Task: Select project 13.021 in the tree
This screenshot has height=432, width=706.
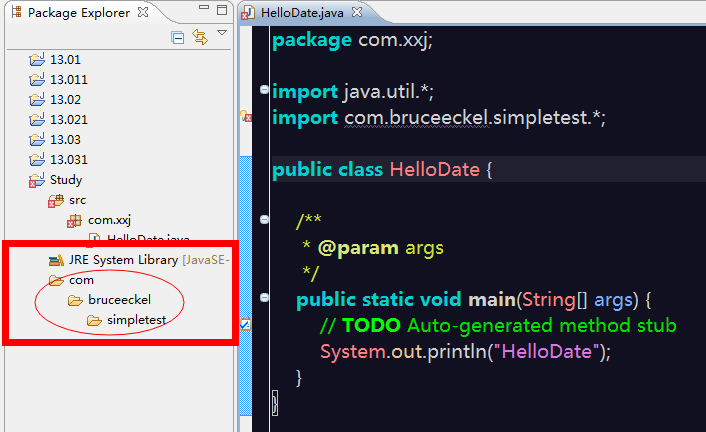Action: coord(69,120)
